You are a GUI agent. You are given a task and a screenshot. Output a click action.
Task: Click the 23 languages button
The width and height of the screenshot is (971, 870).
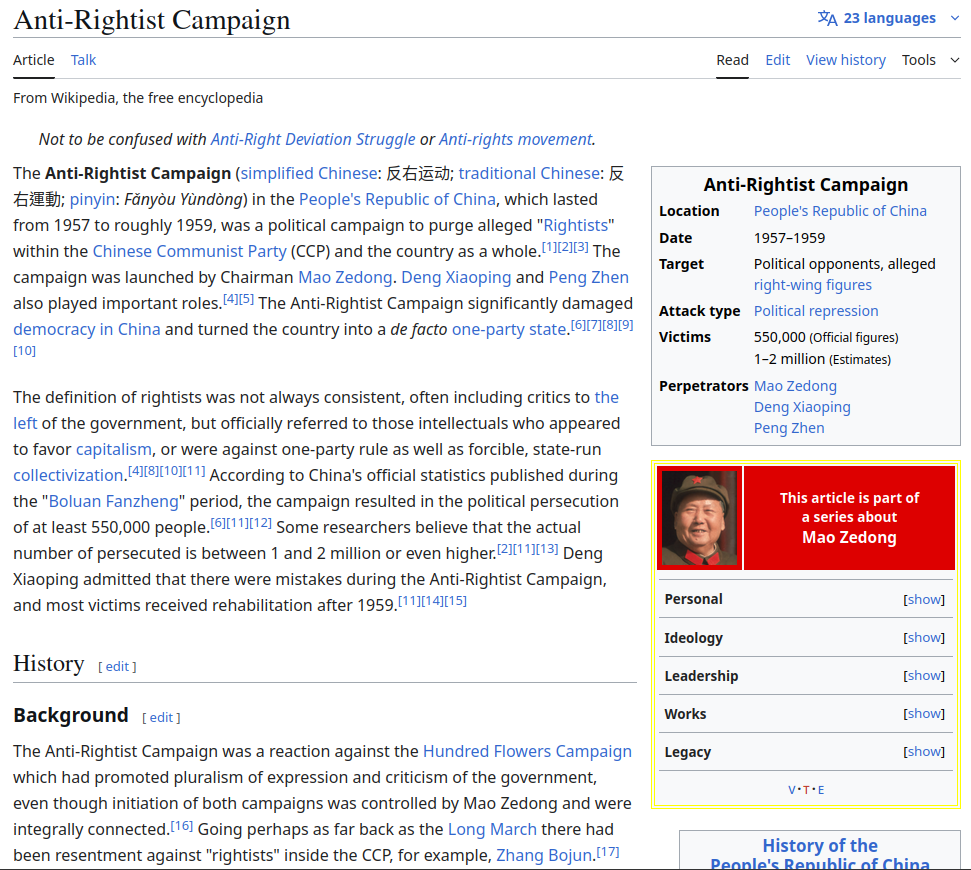pos(889,18)
